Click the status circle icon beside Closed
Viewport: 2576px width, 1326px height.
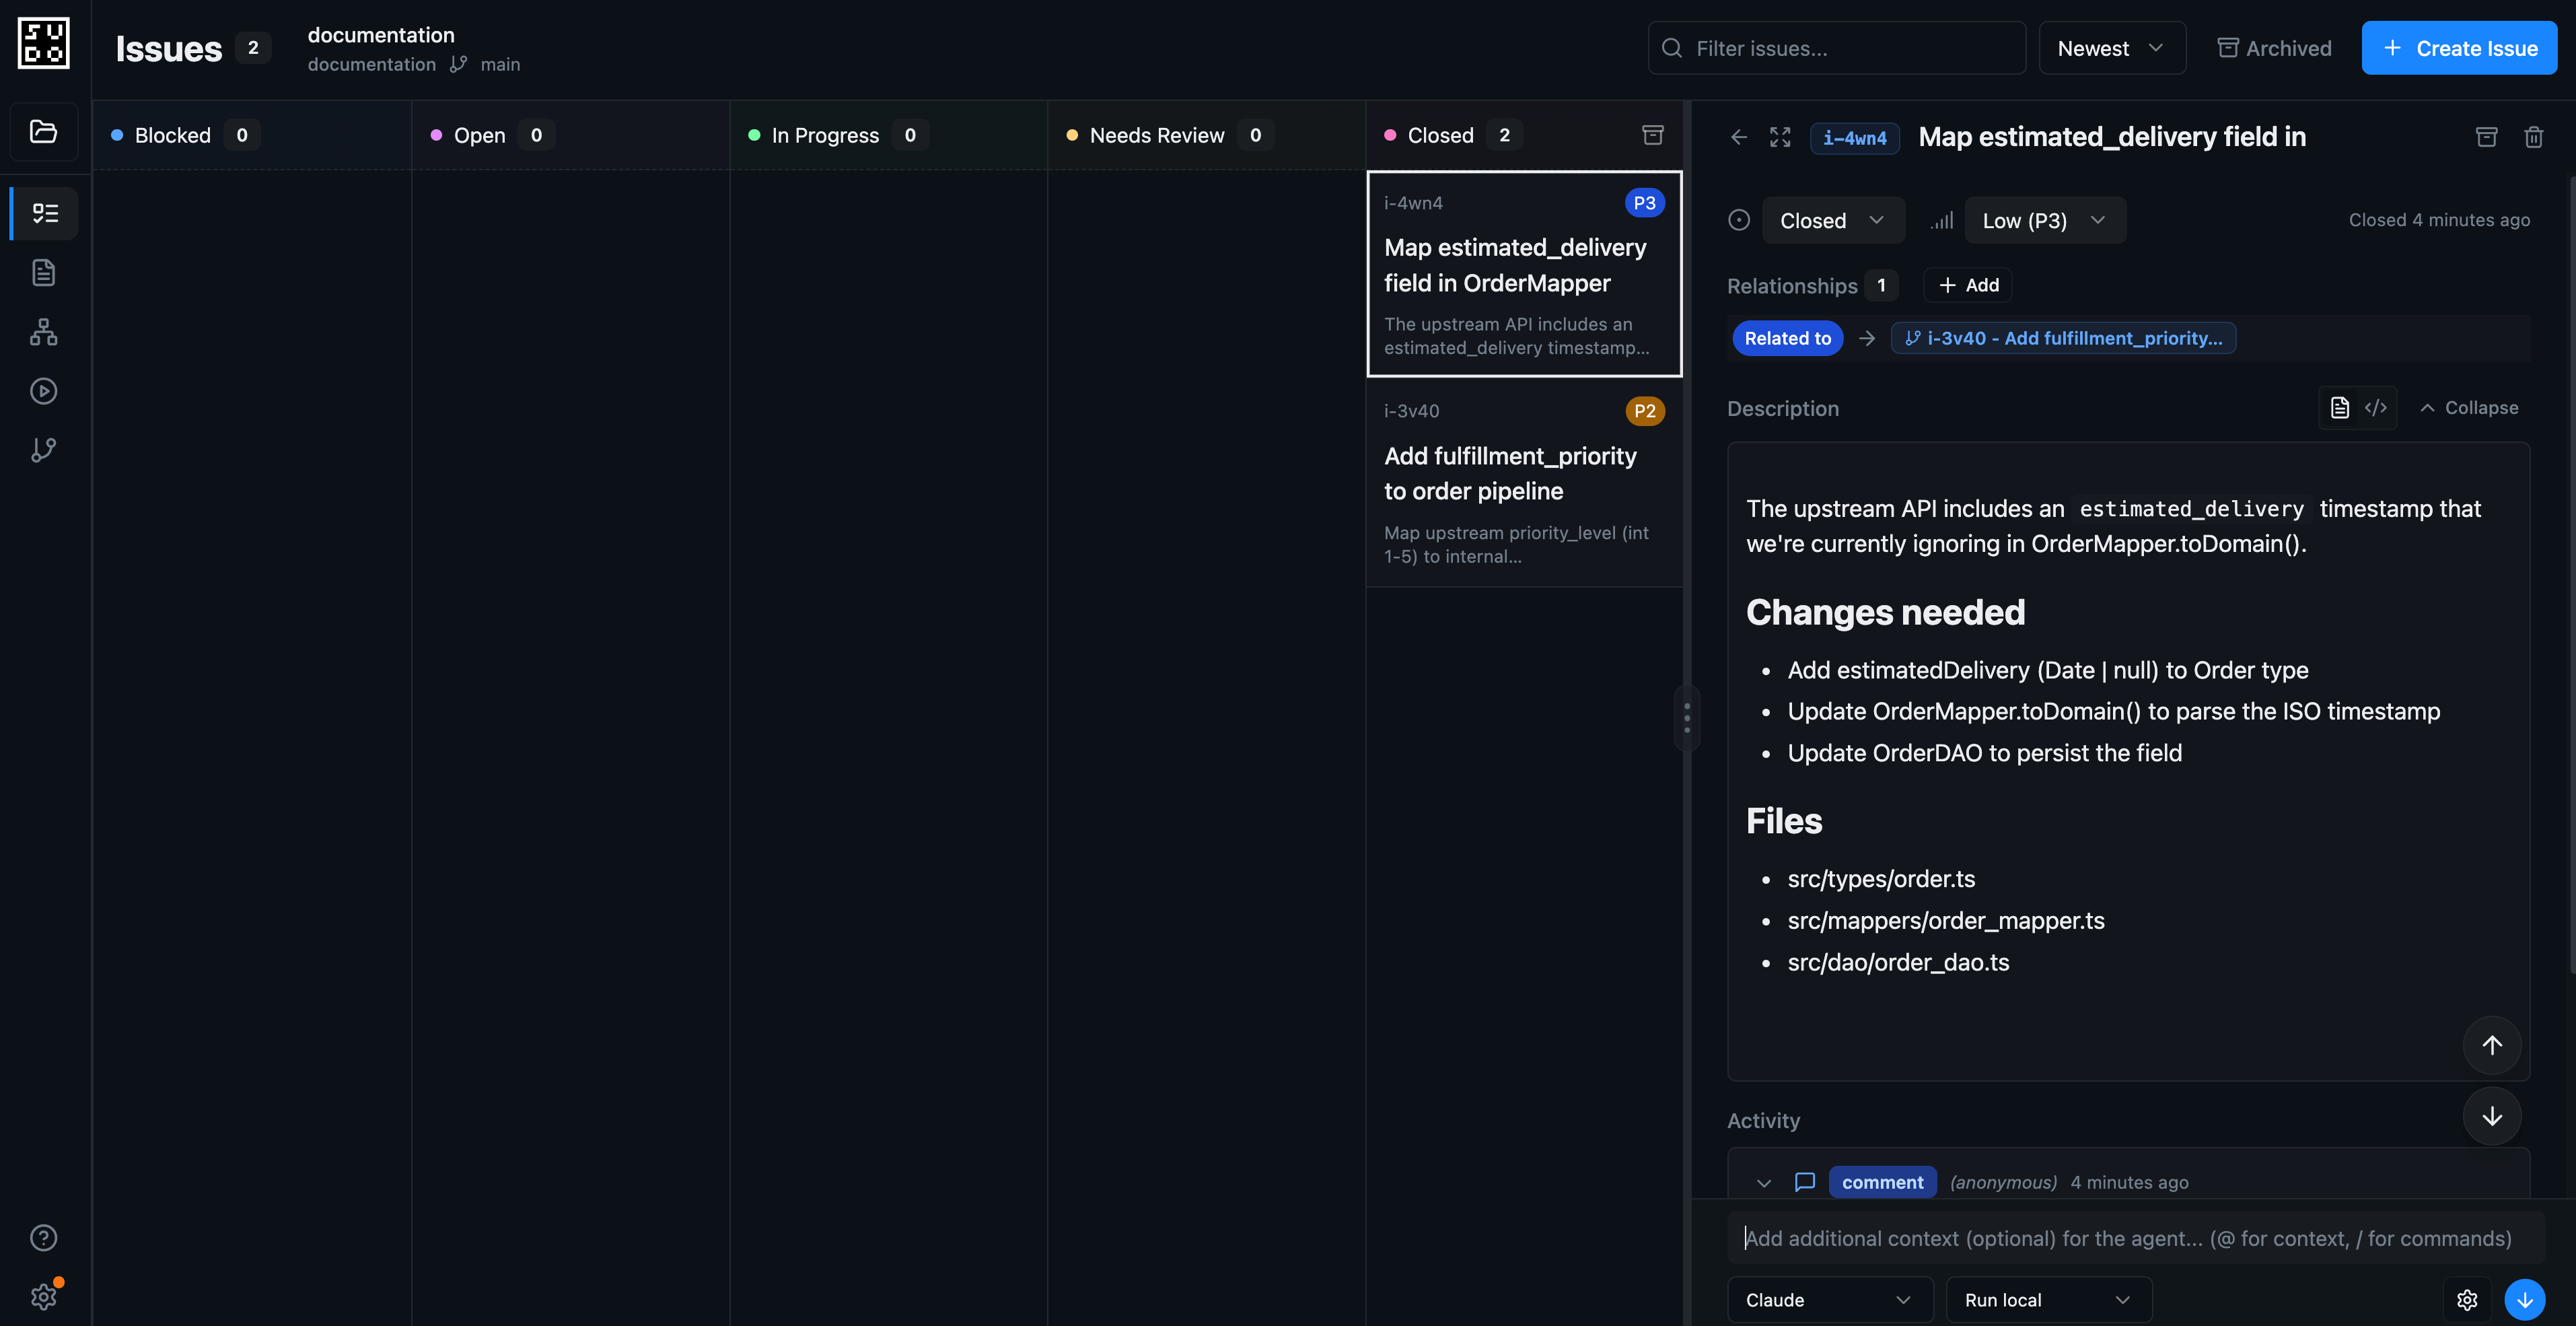coord(1739,220)
